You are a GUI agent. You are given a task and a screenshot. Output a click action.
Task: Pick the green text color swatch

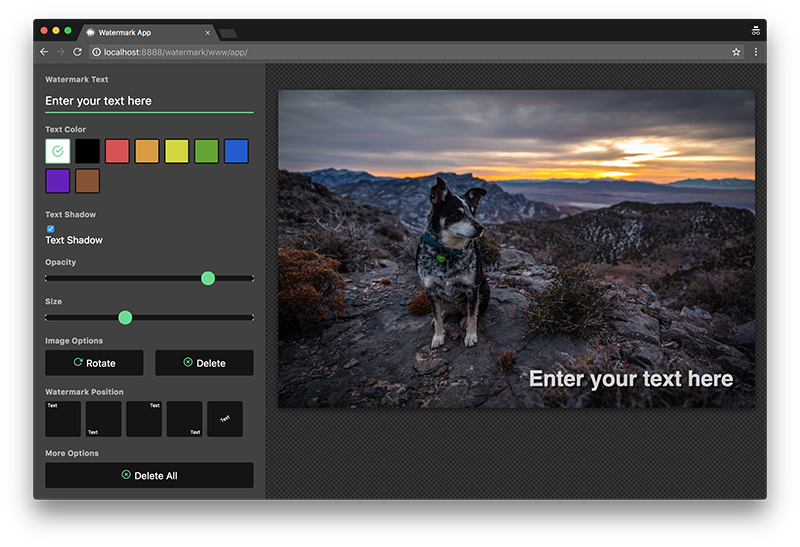tap(207, 151)
